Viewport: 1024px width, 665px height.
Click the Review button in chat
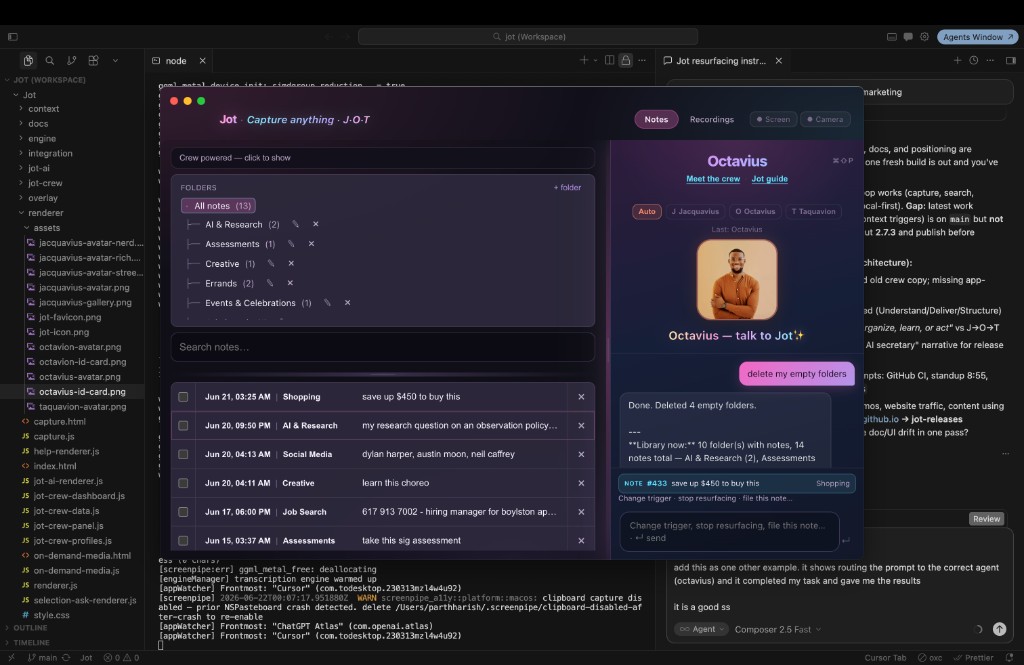point(986,519)
